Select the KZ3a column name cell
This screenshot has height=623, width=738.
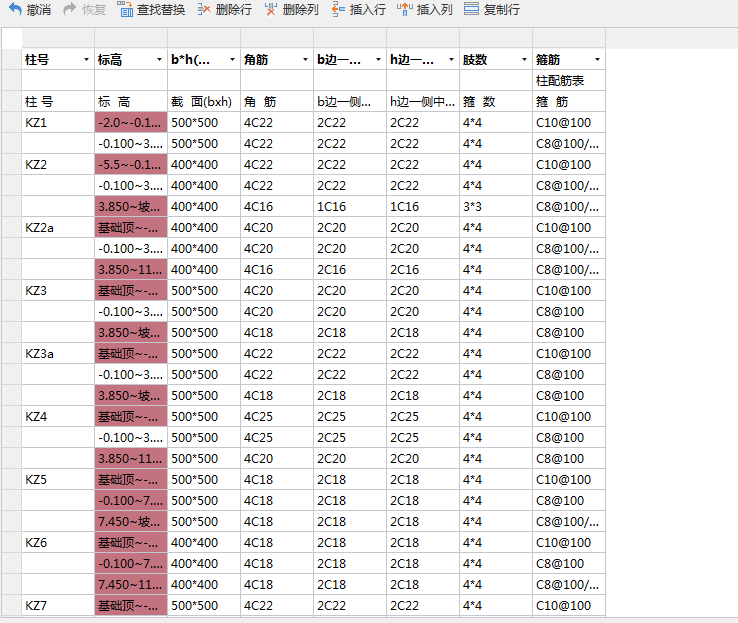coord(58,353)
